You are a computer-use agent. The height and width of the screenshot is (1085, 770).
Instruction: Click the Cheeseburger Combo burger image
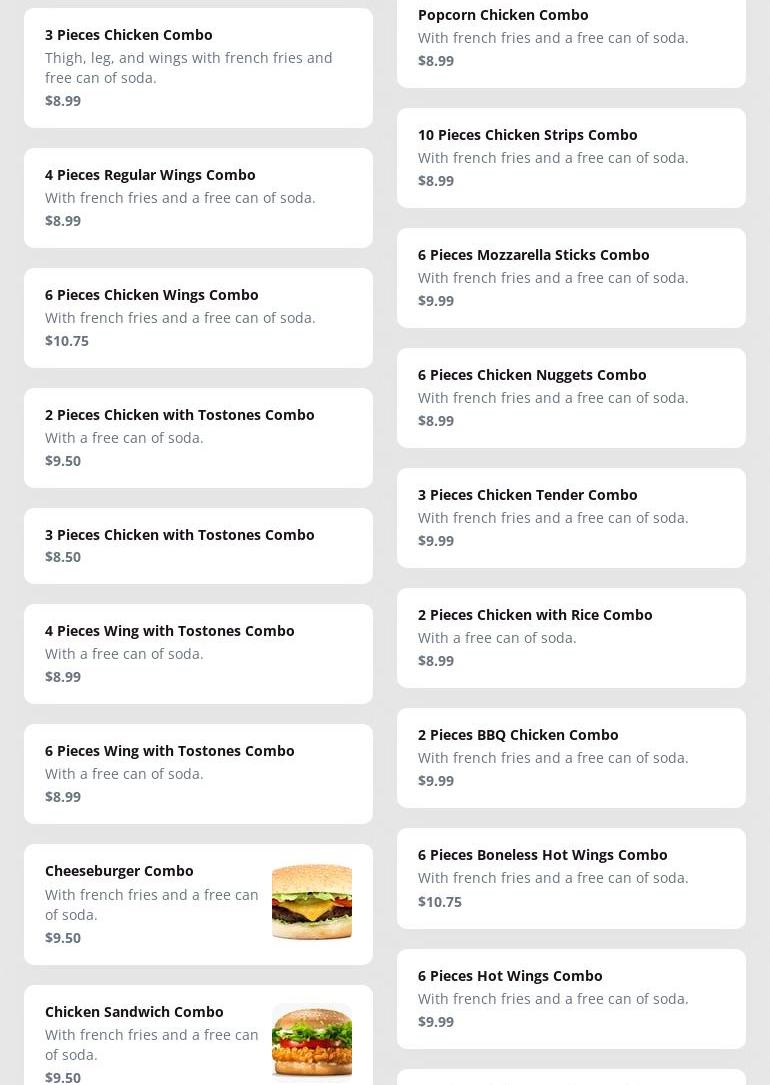click(x=311, y=903)
